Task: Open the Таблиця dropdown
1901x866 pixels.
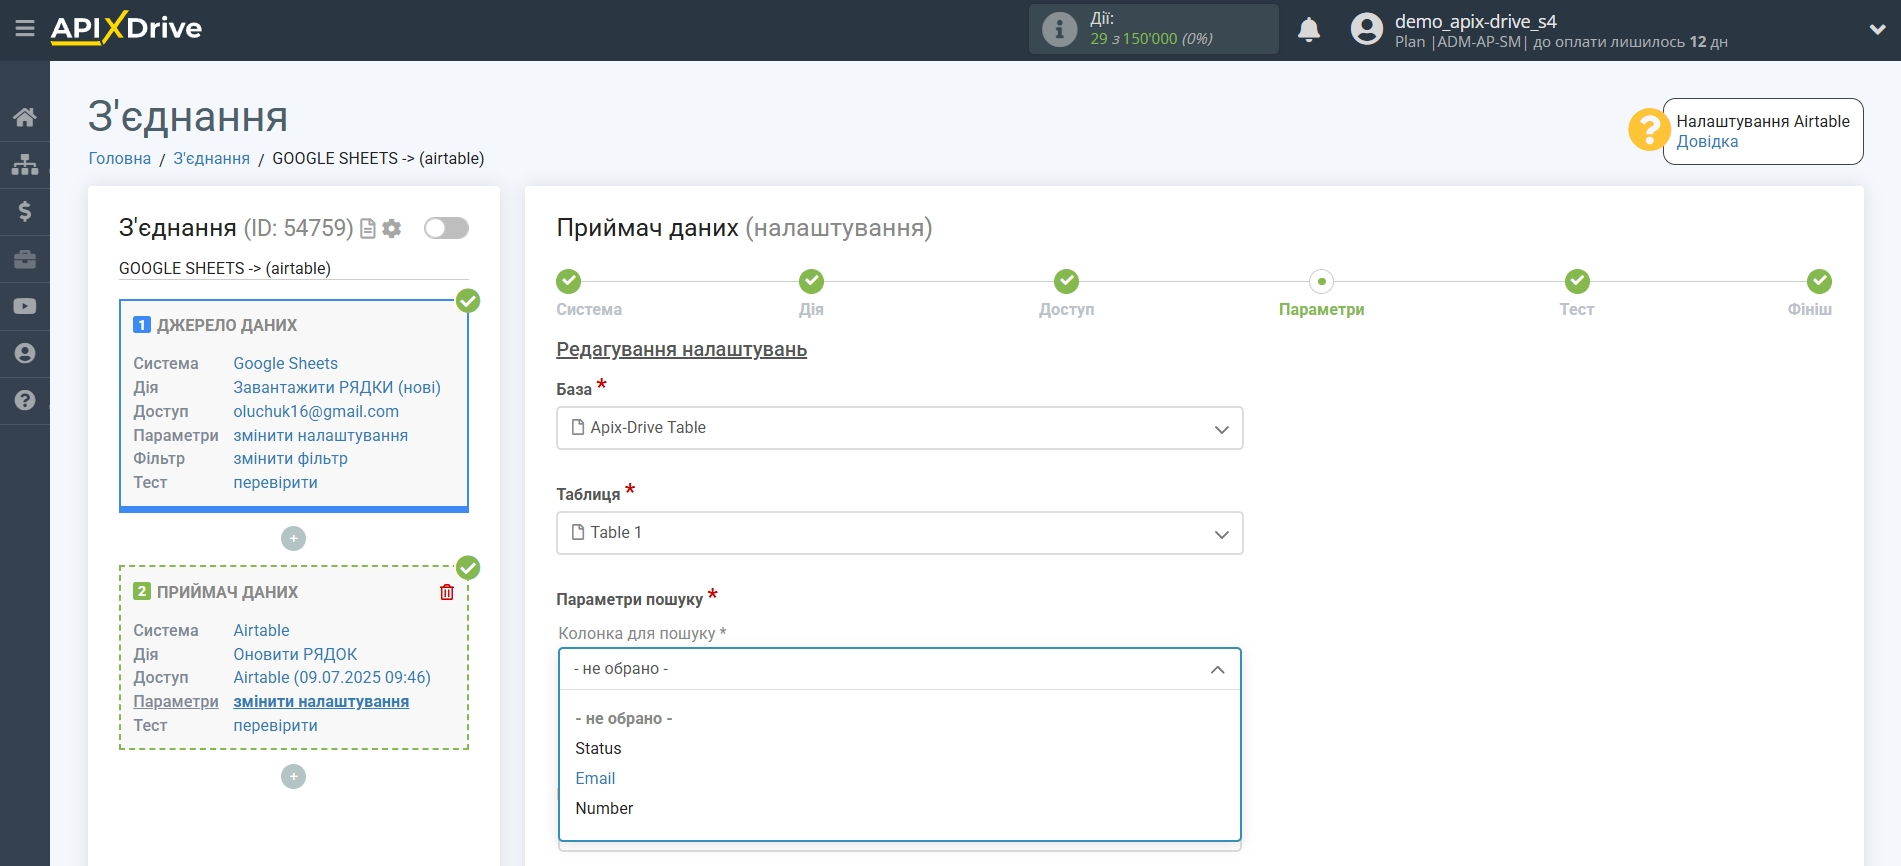Action: click(899, 533)
